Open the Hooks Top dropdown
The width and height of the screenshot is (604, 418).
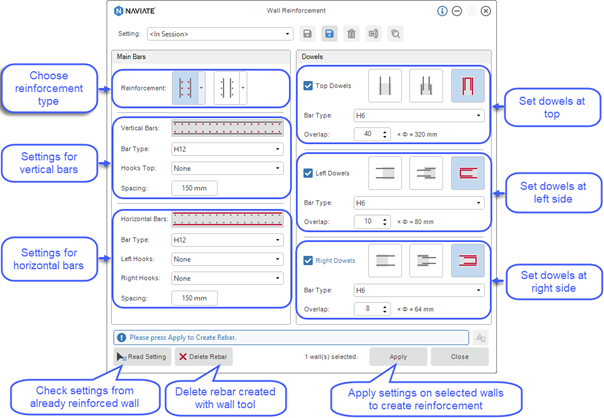(227, 169)
